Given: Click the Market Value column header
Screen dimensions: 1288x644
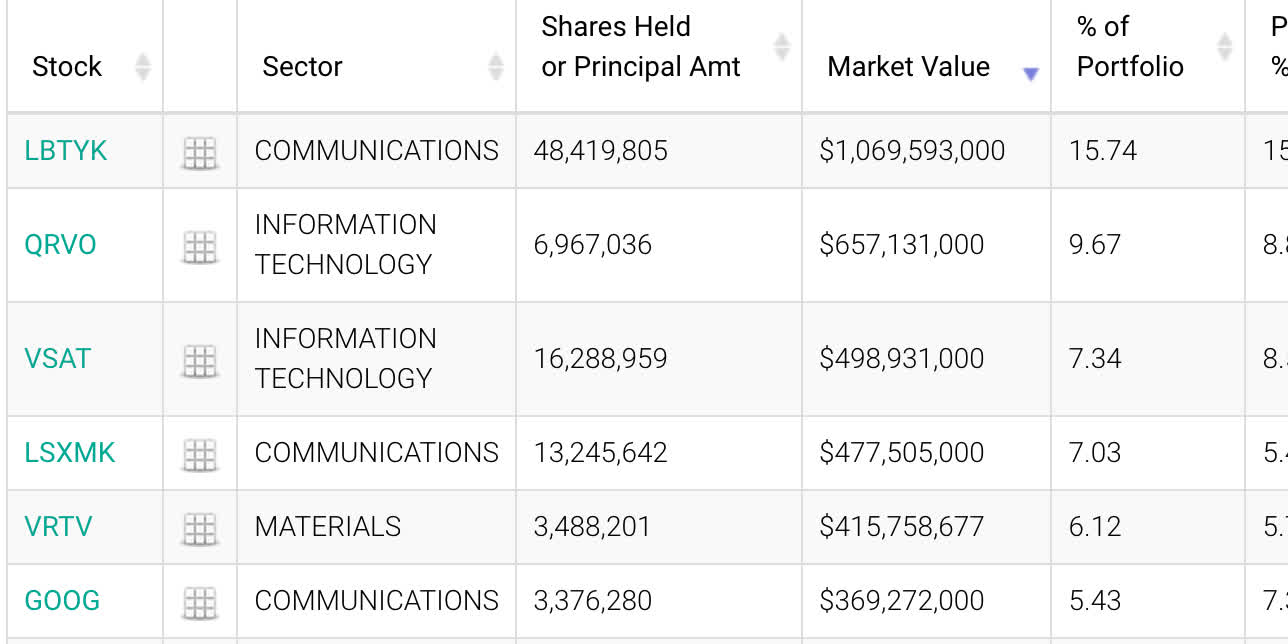Looking at the screenshot, I should pyautogui.click(x=908, y=67).
